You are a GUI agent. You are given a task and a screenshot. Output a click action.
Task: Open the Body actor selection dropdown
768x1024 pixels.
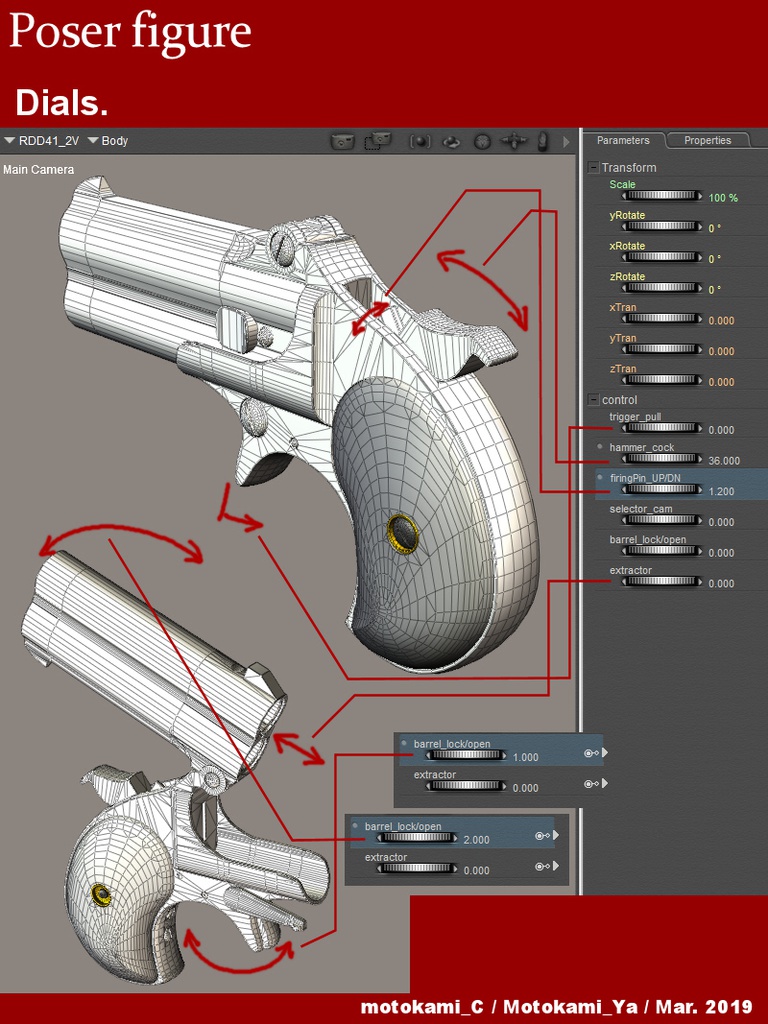click(108, 140)
